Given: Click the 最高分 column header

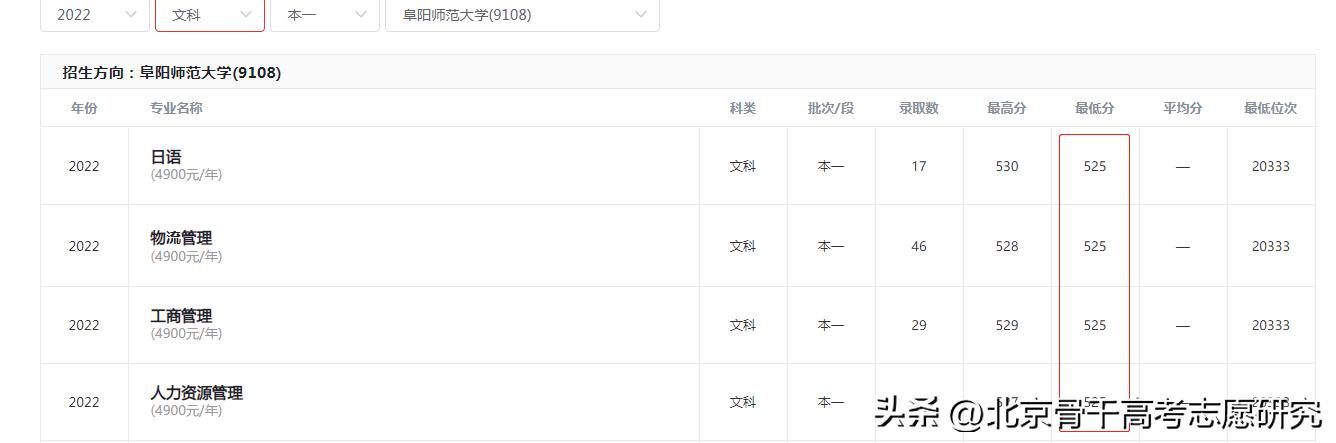Looking at the screenshot, I should 1006,108.
